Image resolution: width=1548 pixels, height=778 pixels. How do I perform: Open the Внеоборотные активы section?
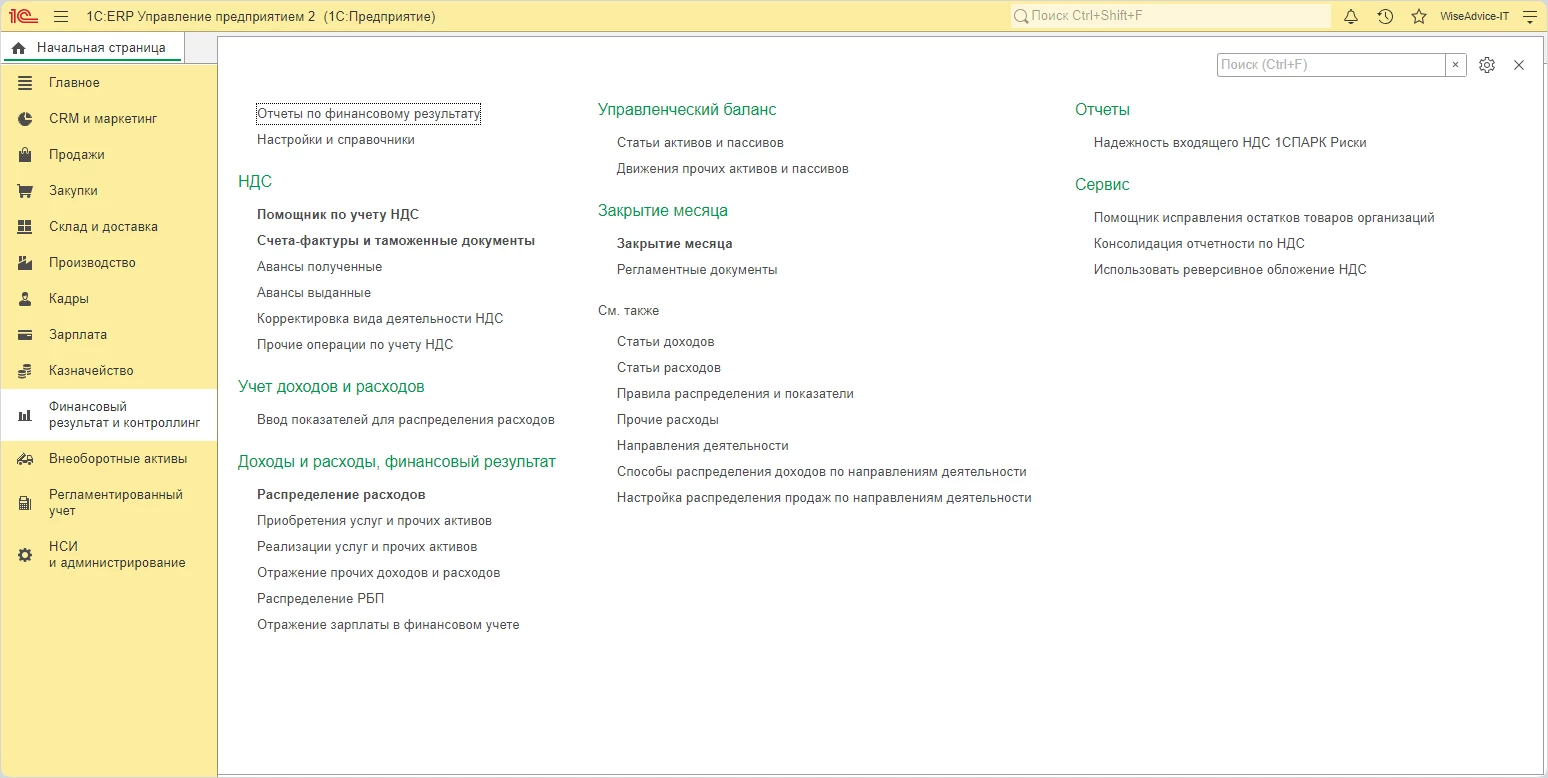(108, 459)
